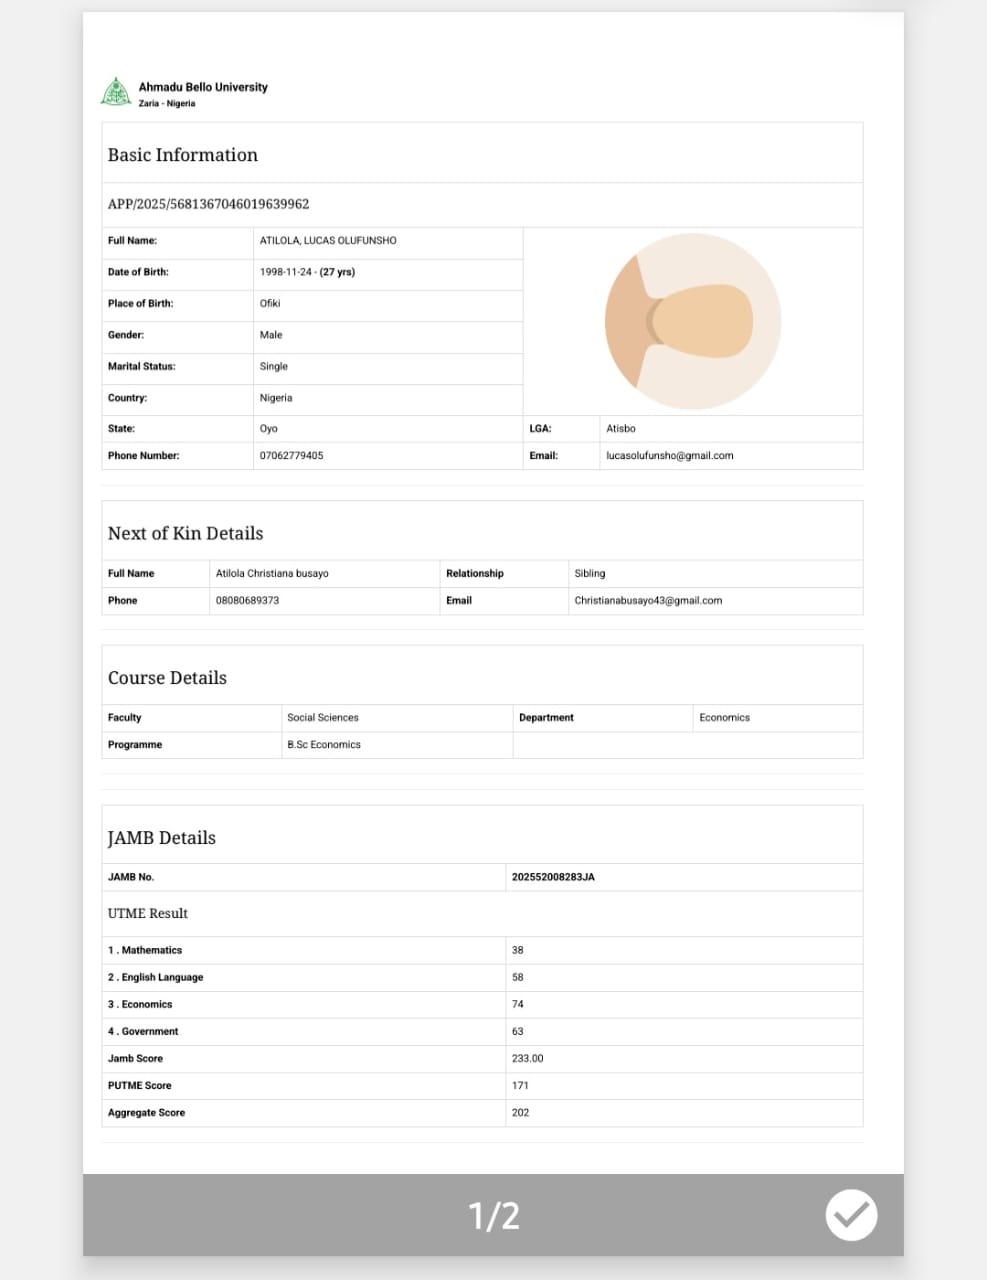Click the lucasolufunsho@gmail.com email address
987x1280 pixels.
pyautogui.click(x=669, y=456)
